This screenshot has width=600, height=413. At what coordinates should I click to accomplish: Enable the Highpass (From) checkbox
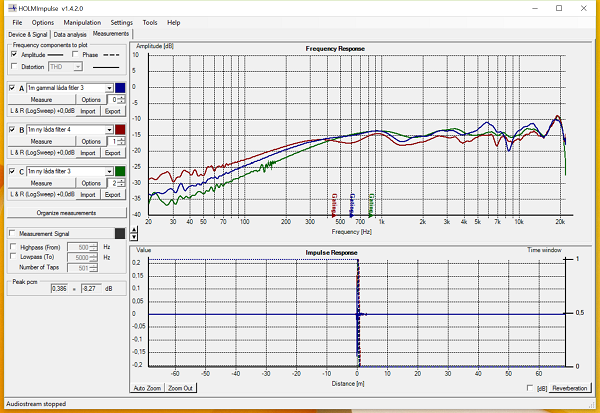[13, 246]
